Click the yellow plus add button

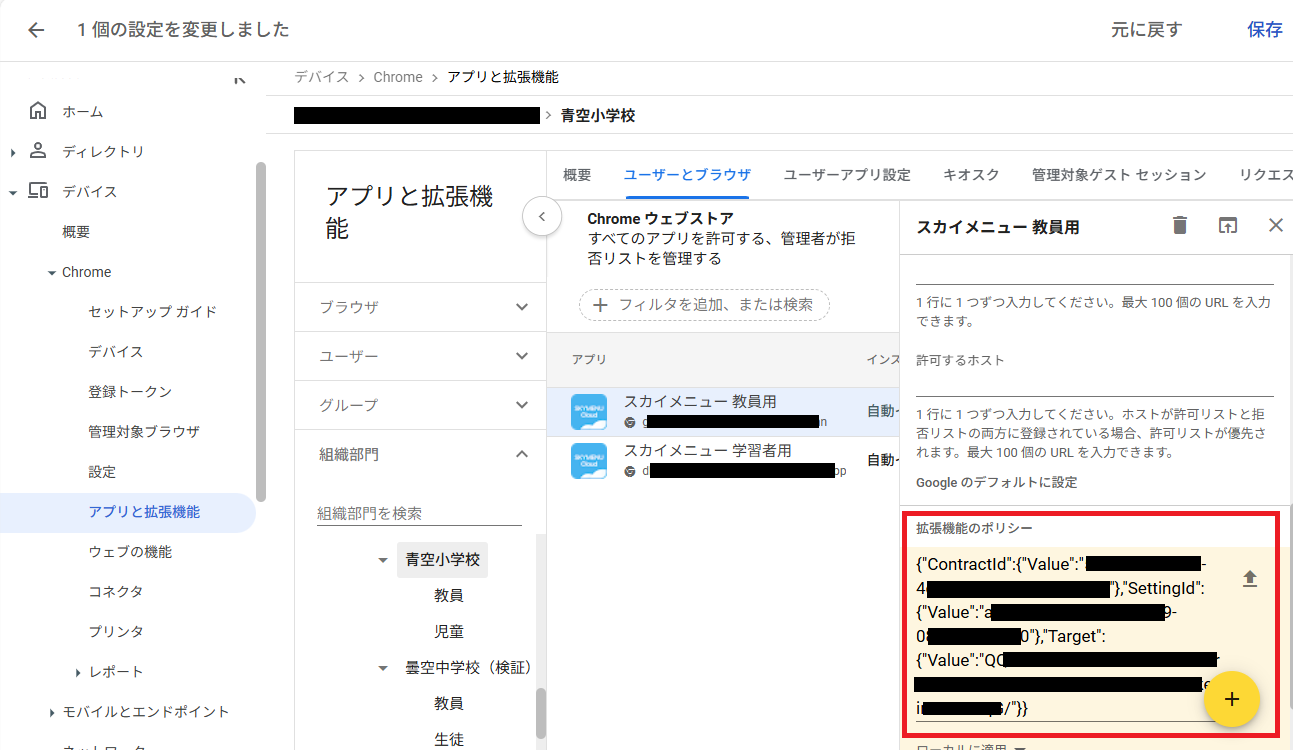pyautogui.click(x=1232, y=699)
